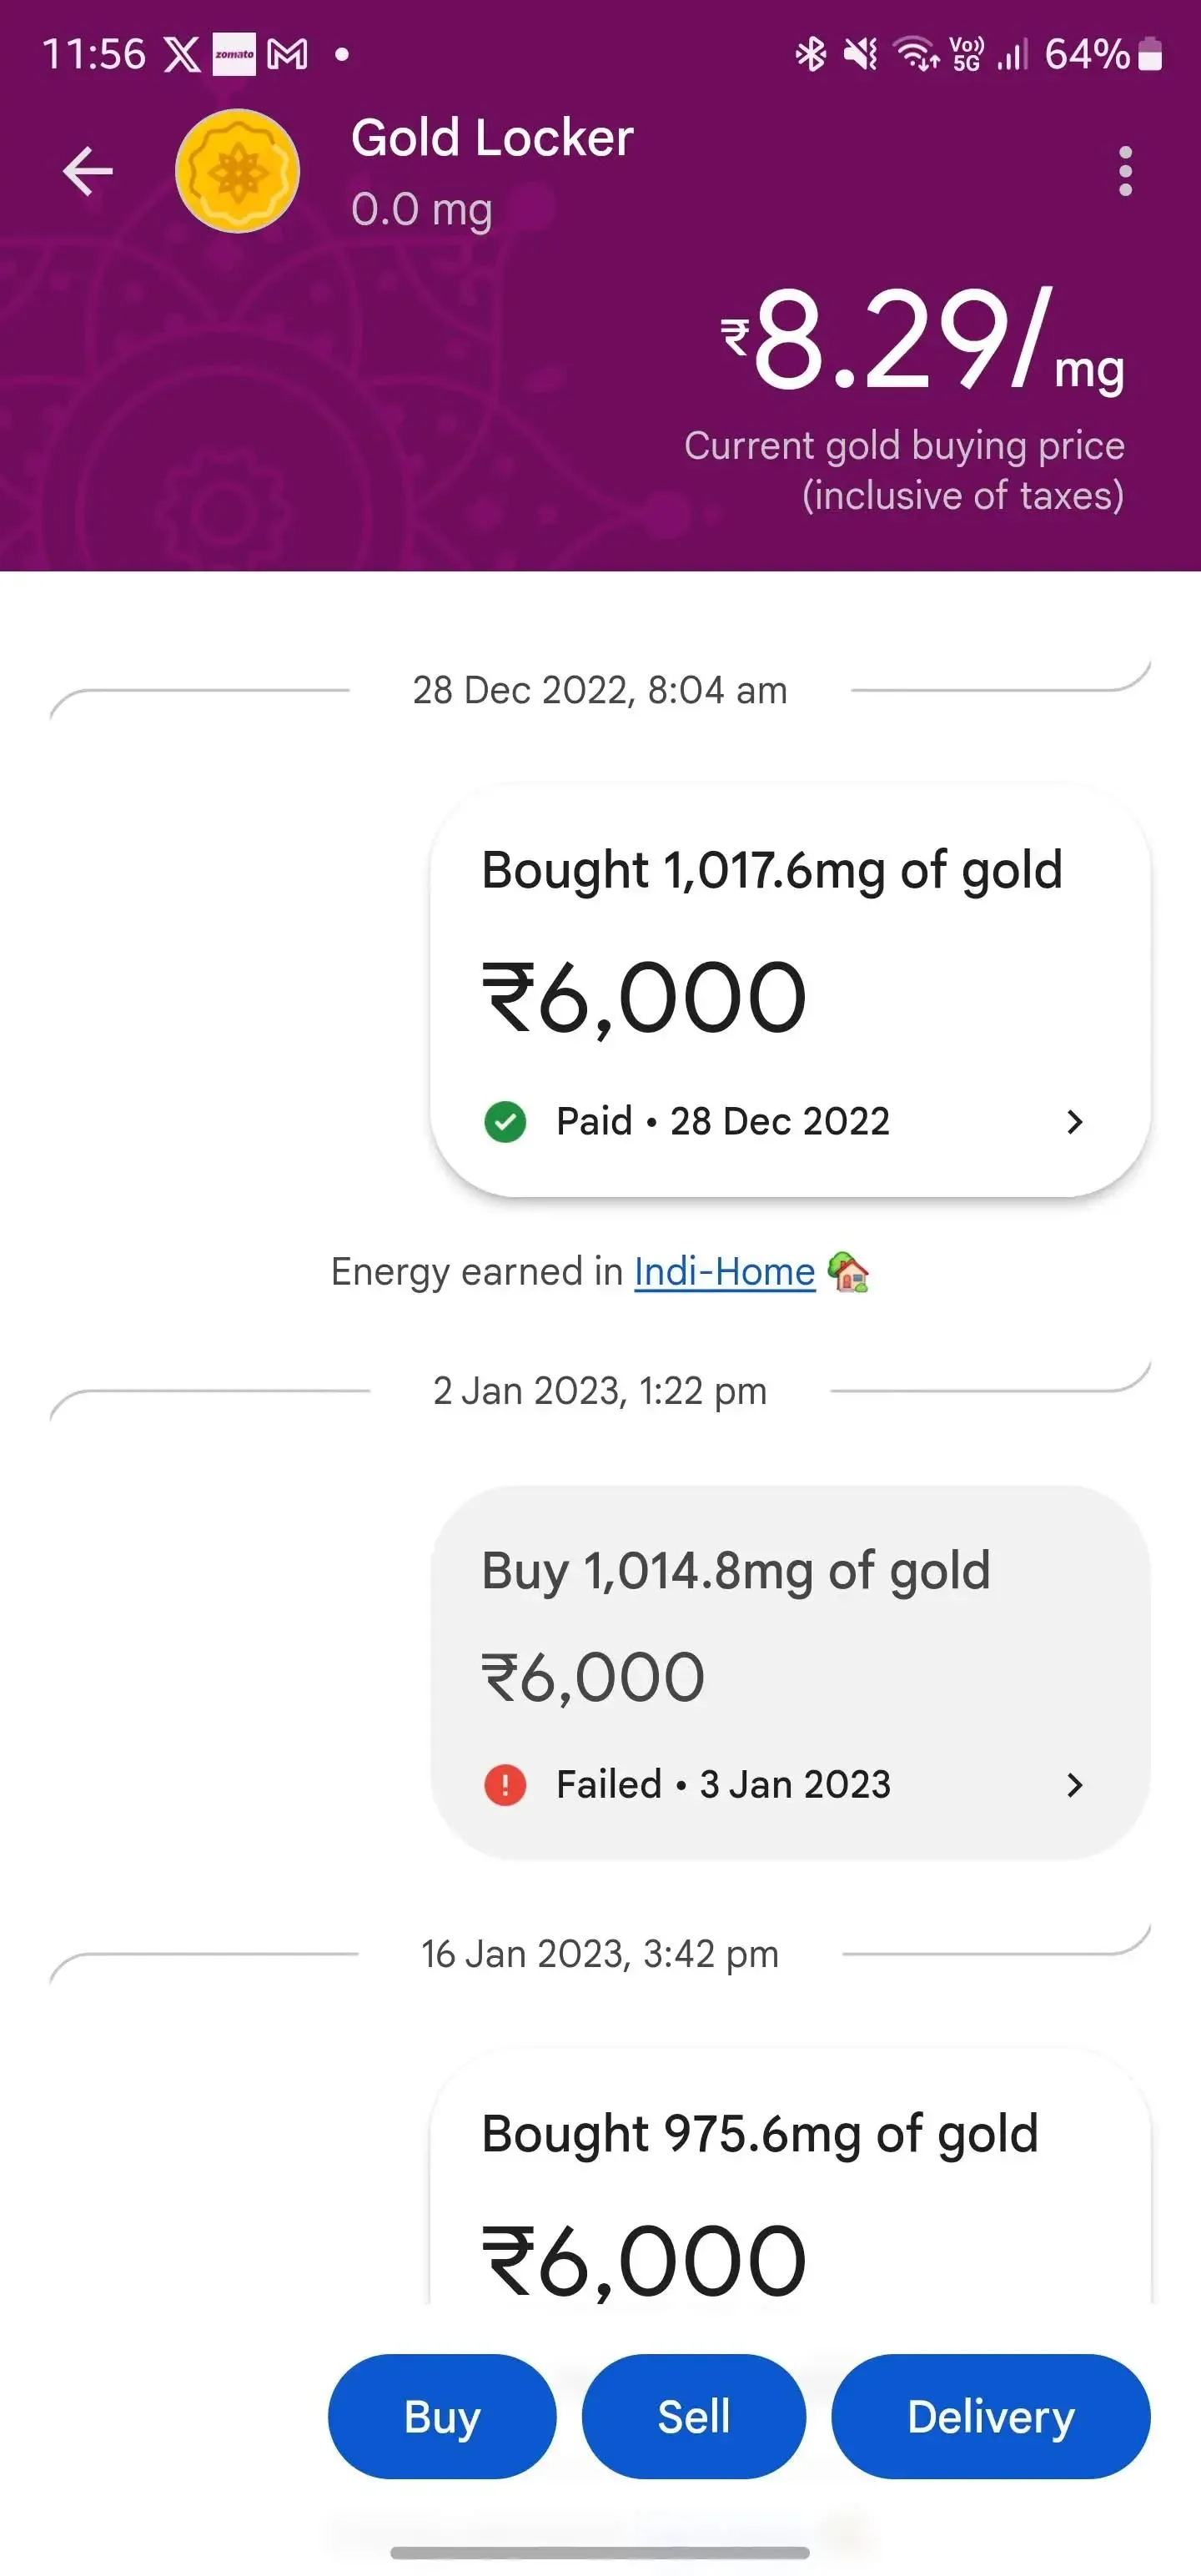Viewport: 1201px width, 2576px height.
Task: Tap the Zomato notification icon
Action: click(x=234, y=54)
